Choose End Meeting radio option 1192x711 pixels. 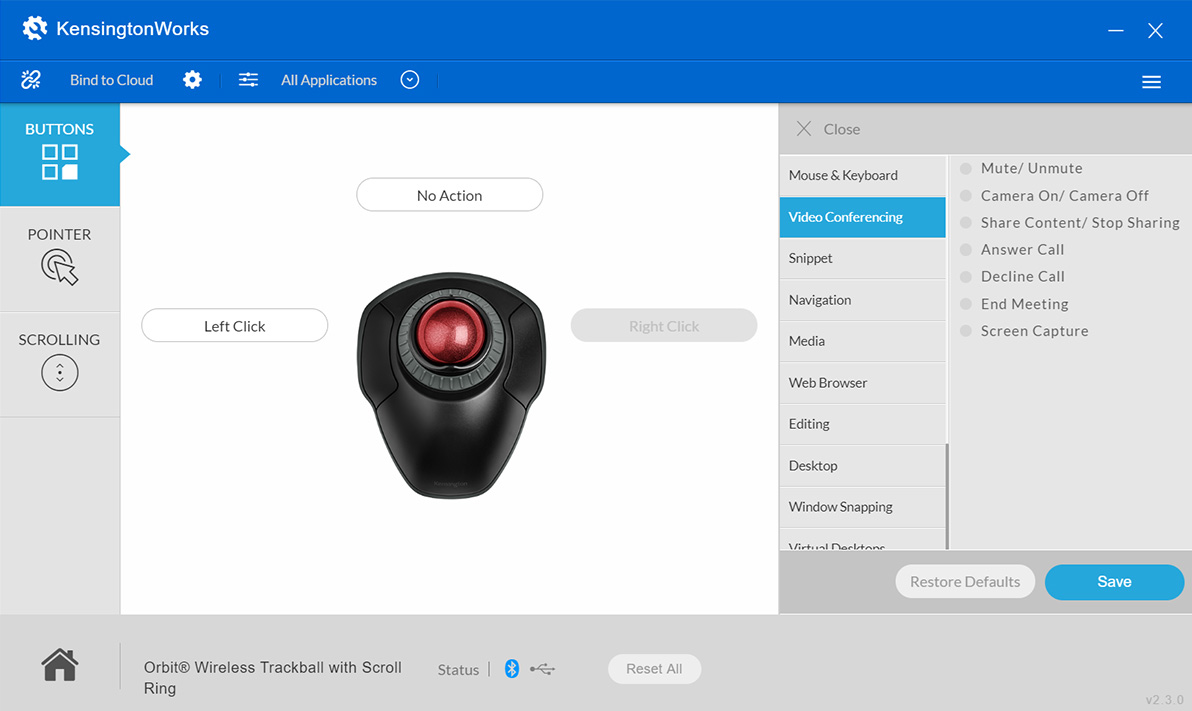pos(966,304)
